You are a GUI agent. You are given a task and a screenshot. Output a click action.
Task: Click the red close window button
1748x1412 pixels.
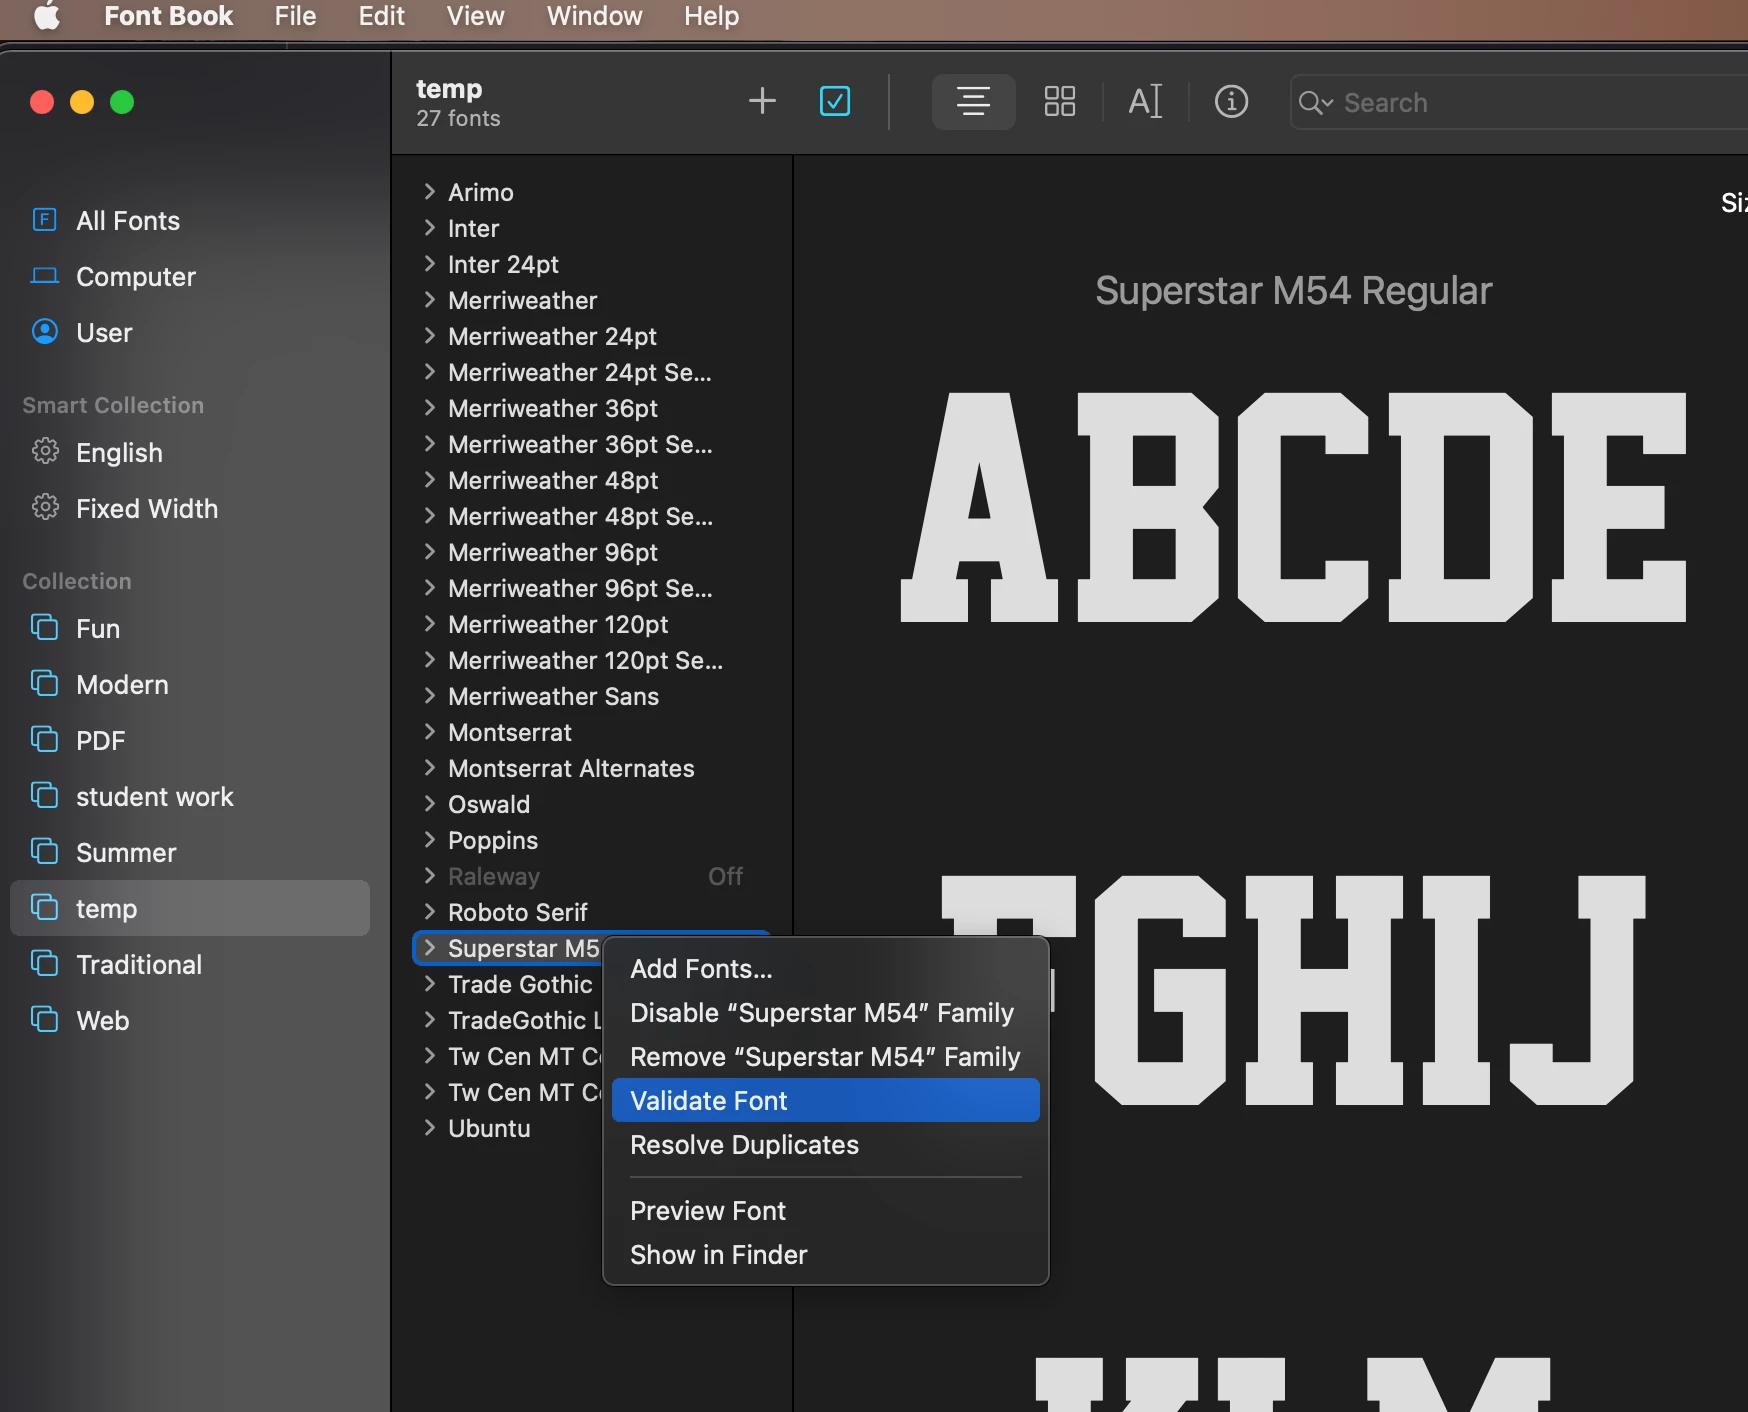pos(42,102)
